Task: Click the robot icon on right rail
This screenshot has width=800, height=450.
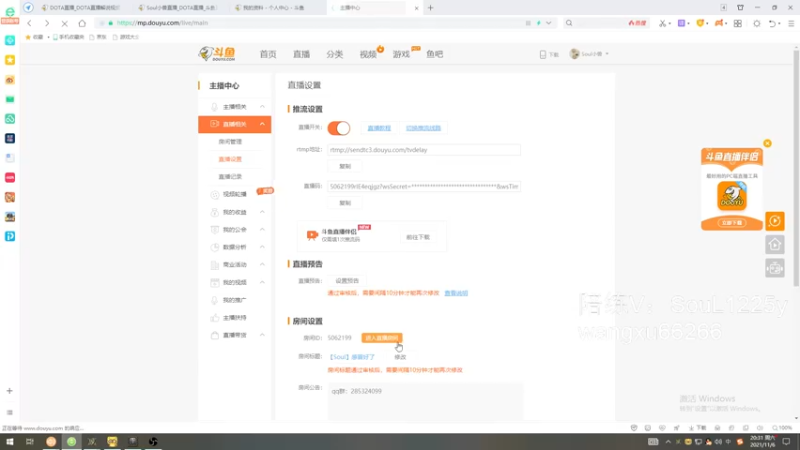Action: point(775,268)
